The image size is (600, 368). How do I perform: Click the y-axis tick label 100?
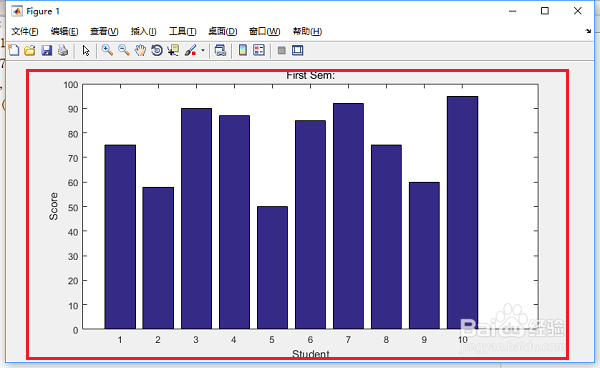pos(71,85)
